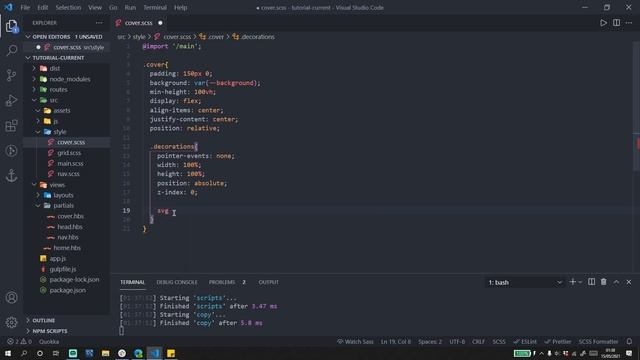Open the Manage gear icon

click(11, 322)
